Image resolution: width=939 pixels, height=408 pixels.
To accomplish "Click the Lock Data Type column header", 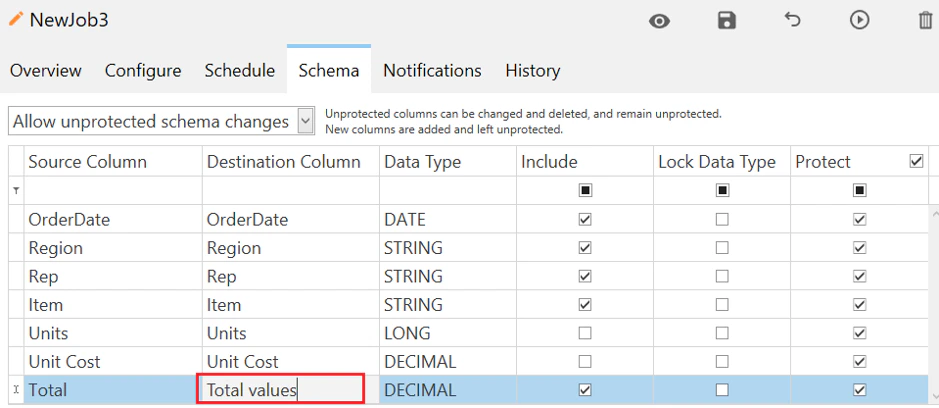I will click(722, 162).
